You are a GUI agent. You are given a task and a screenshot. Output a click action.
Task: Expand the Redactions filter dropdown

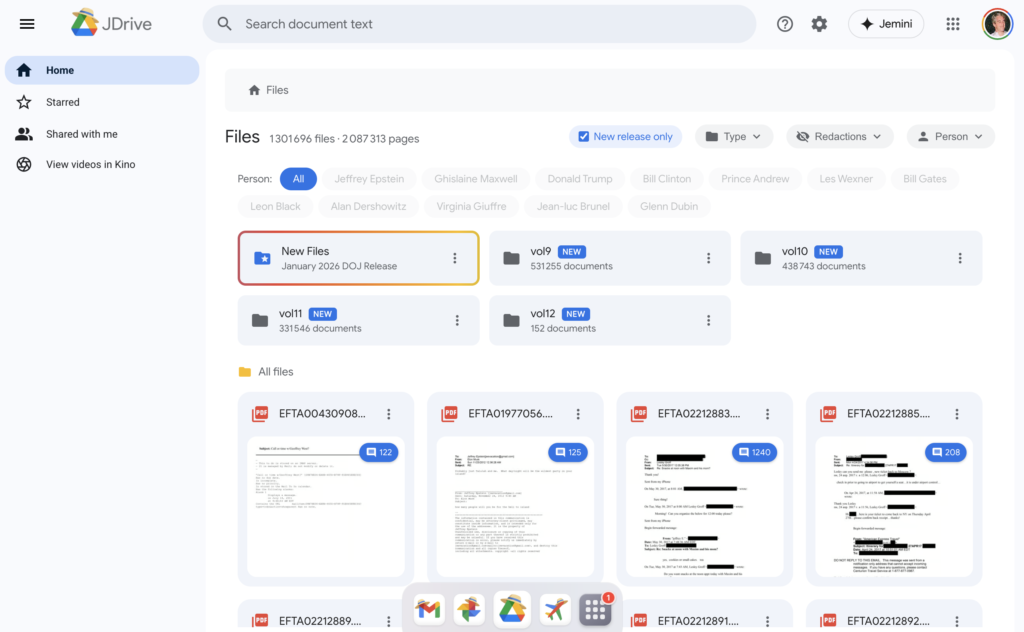[x=840, y=137]
